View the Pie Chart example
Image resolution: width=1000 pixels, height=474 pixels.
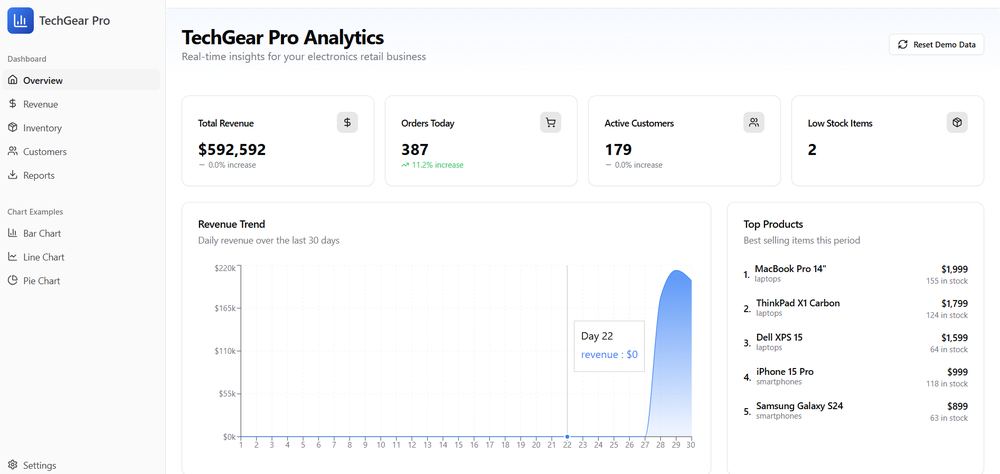point(82,280)
